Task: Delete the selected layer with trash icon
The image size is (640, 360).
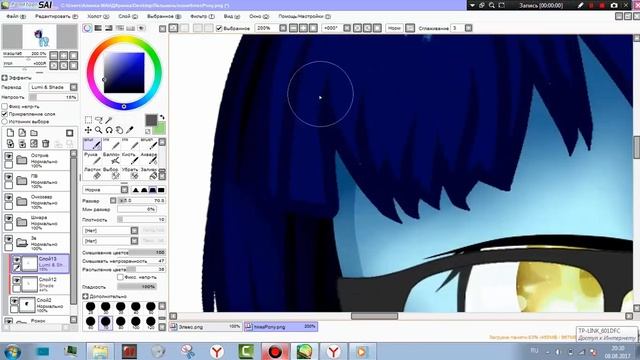Action: [x=46, y=143]
